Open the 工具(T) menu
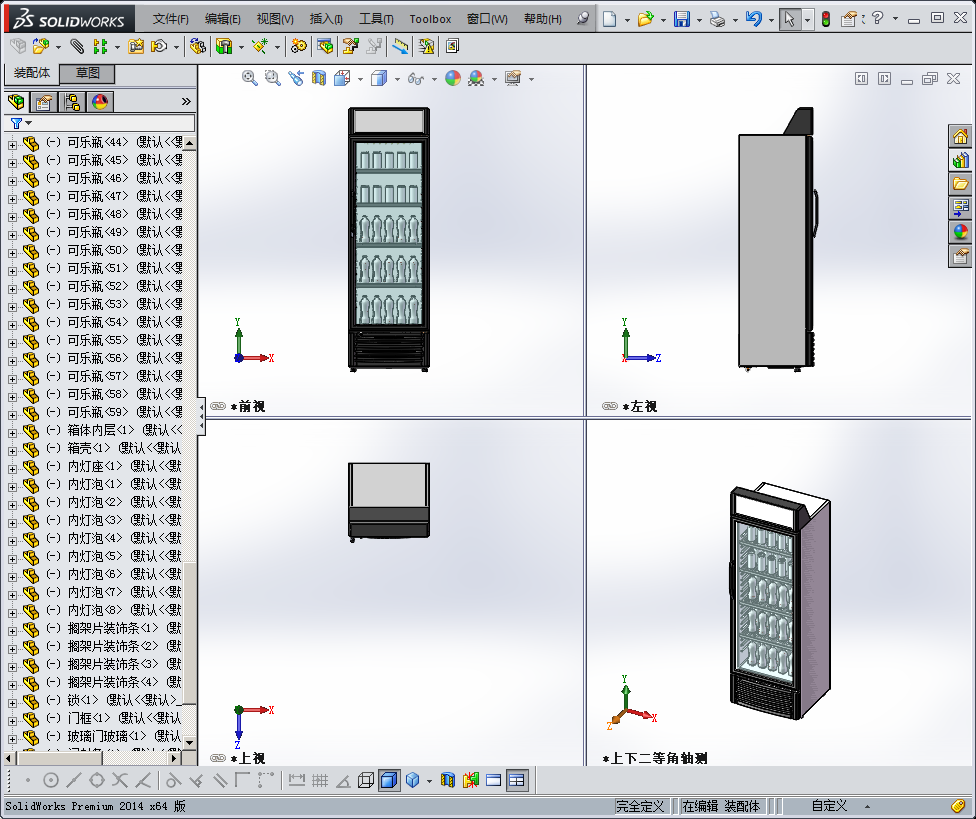The width and height of the screenshot is (976, 819). tap(376, 19)
